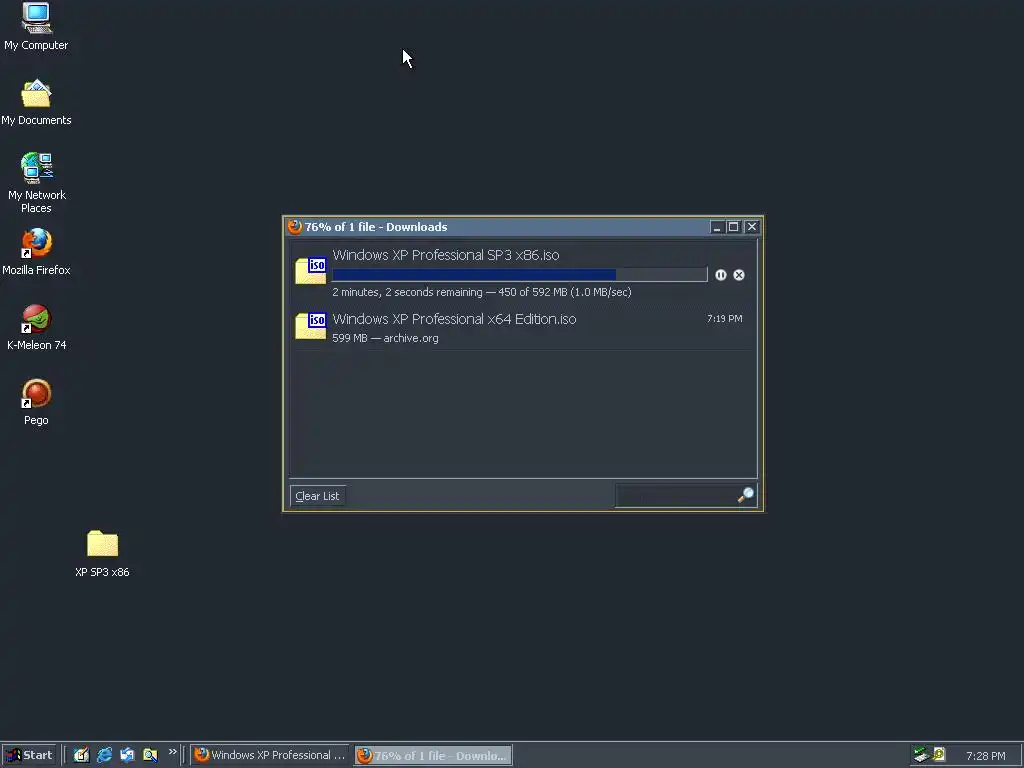The image size is (1024, 768).
Task: Click the first quick launch icon beside Start
Action: (x=81, y=755)
